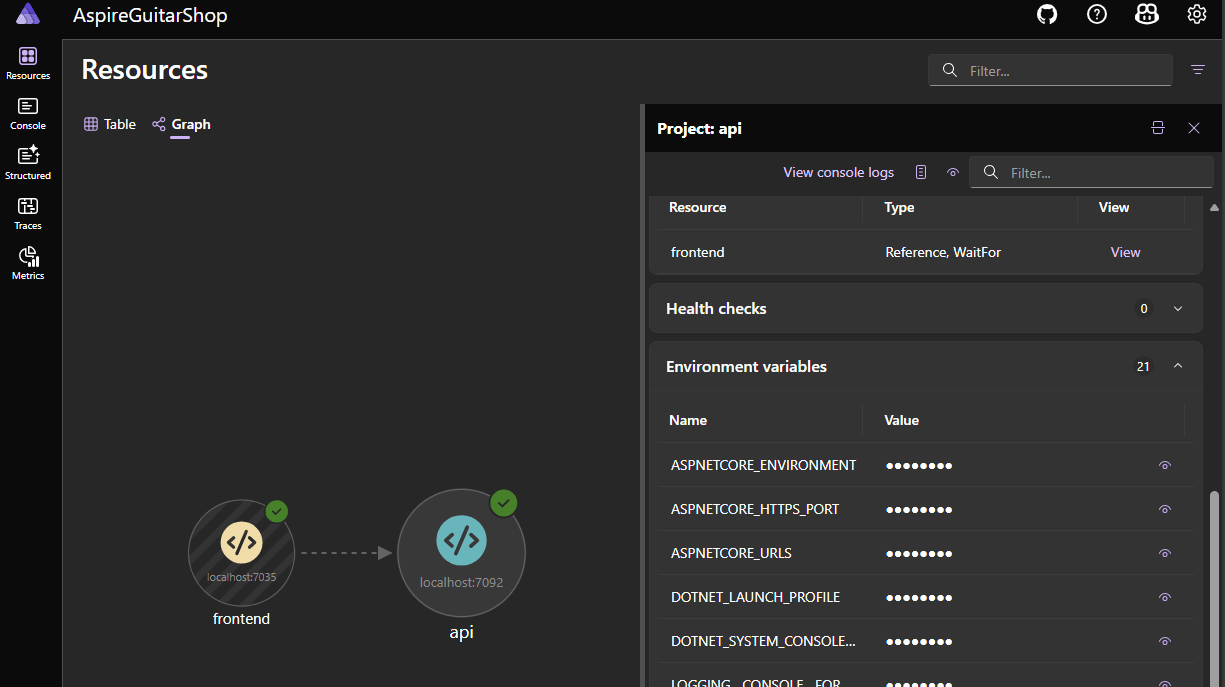Open the GitHub repository icon
The height and width of the screenshot is (687, 1225).
[1047, 15]
